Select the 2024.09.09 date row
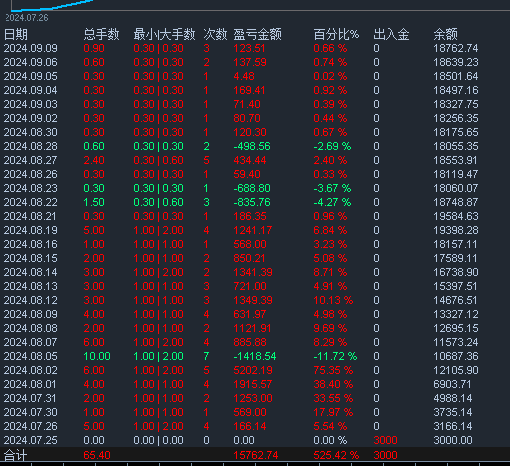 [255, 48]
